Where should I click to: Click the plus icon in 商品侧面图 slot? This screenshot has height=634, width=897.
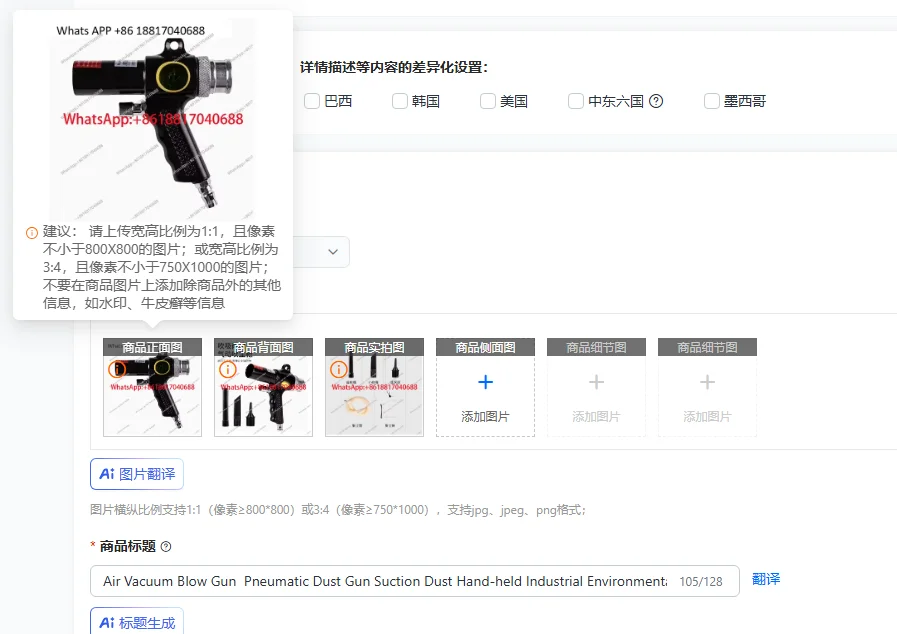tap(484, 381)
